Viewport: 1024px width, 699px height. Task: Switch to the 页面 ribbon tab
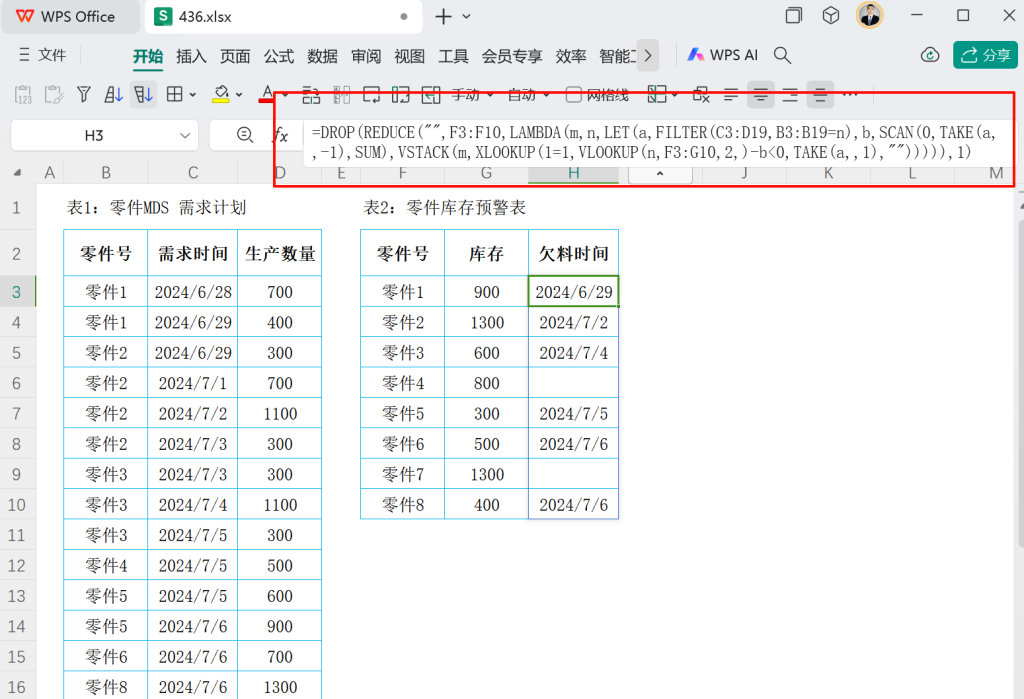(x=235, y=56)
